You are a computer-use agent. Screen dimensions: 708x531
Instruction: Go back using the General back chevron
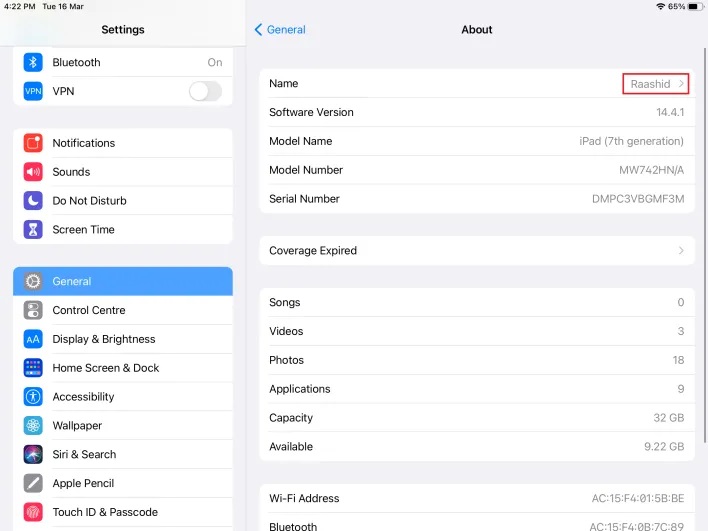point(258,30)
